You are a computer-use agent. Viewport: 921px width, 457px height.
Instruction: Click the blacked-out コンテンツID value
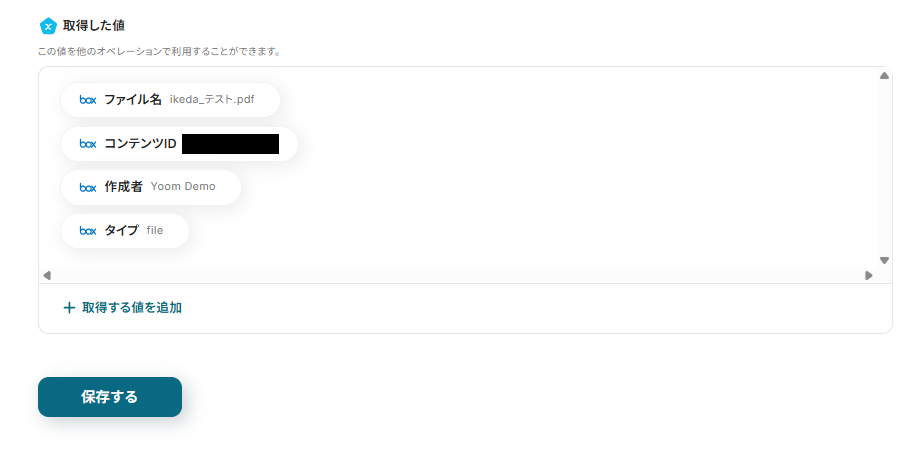click(230, 144)
